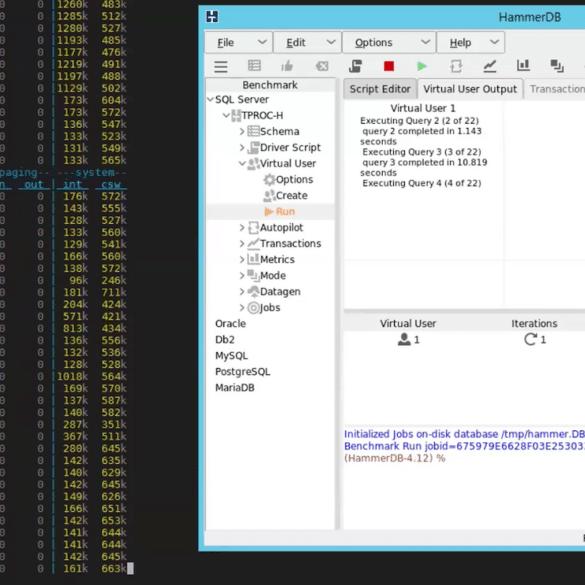
Task: Switch to the Virtual User Output tab
Action: pyautogui.click(x=470, y=89)
